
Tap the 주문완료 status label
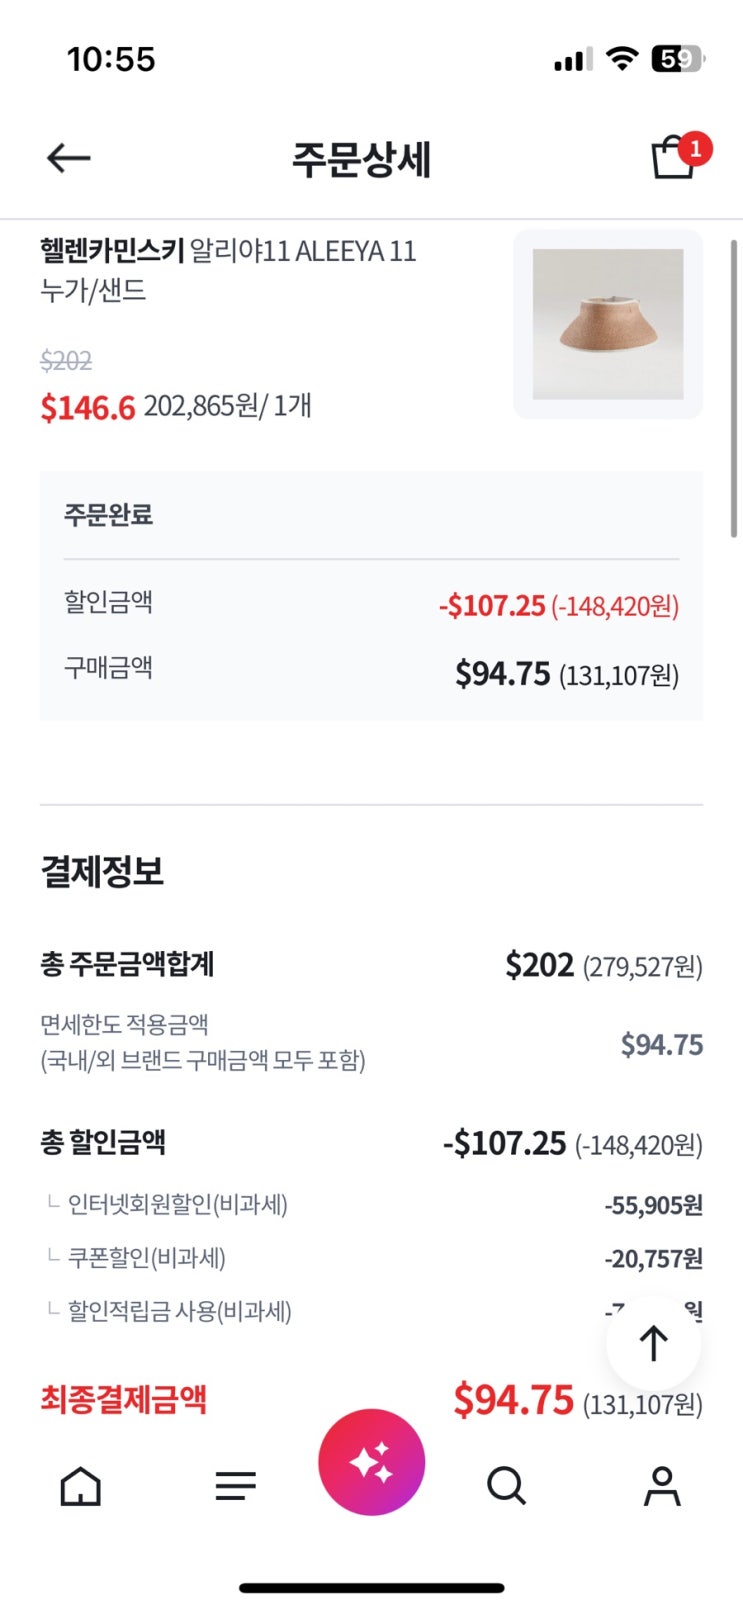pyautogui.click(x=109, y=515)
